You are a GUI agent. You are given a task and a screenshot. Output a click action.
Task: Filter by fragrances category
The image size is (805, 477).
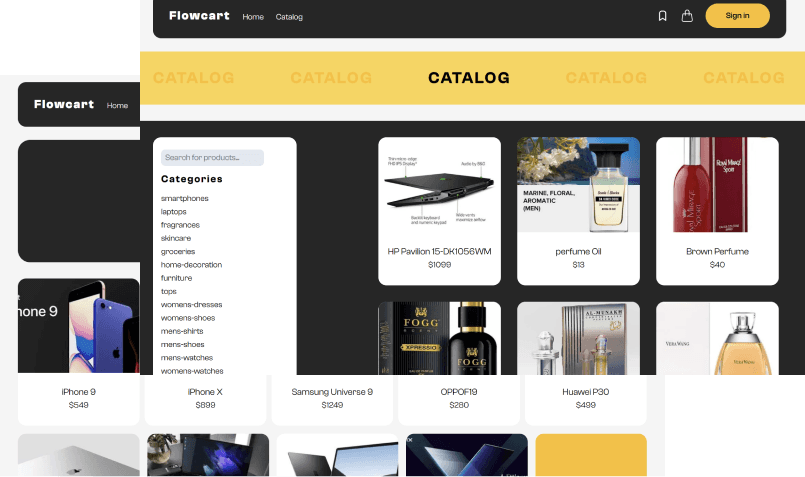[x=180, y=225]
